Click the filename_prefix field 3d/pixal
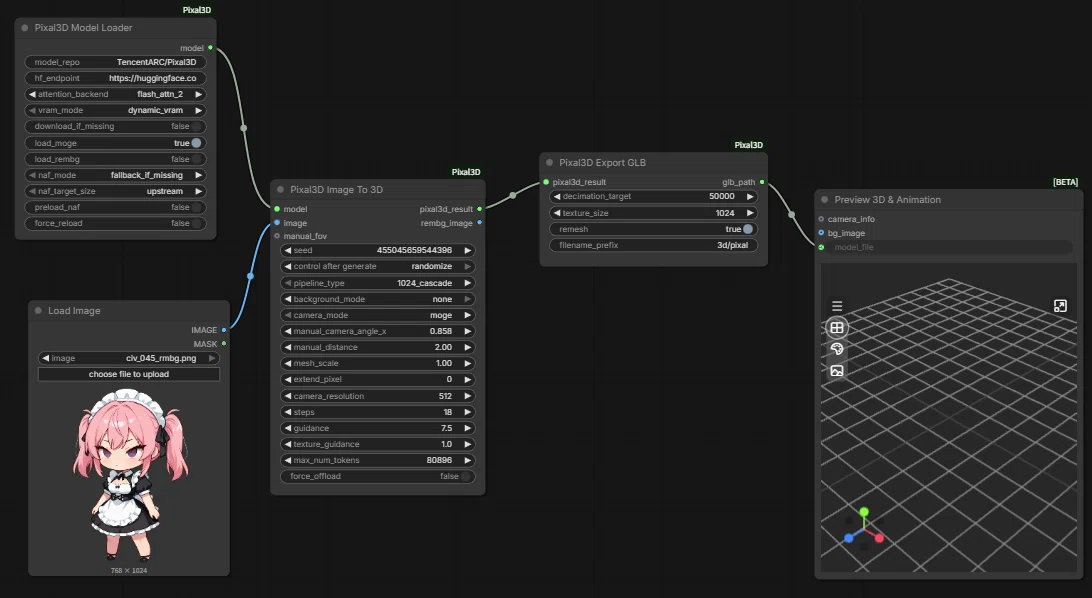The width and height of the screenshot is (1092, 598). 653,245
